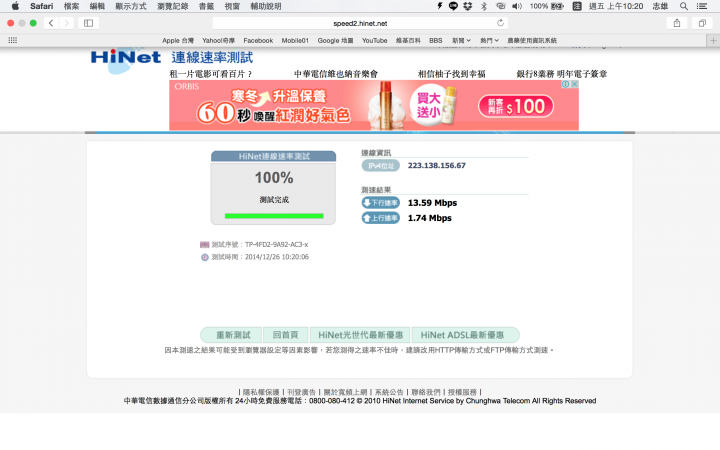Image resolution: width=720 pixels, height=450 pixels.
Task: Open the 瀏覽記錄 menu
Action: [x=173, y=6]
